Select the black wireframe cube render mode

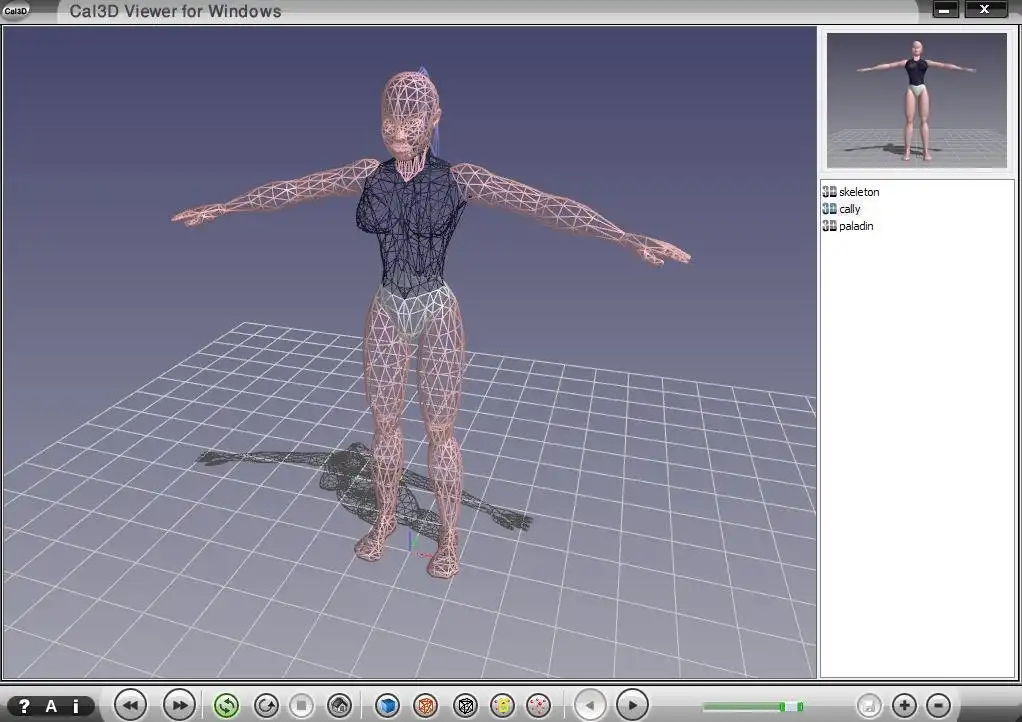point(465,706)
